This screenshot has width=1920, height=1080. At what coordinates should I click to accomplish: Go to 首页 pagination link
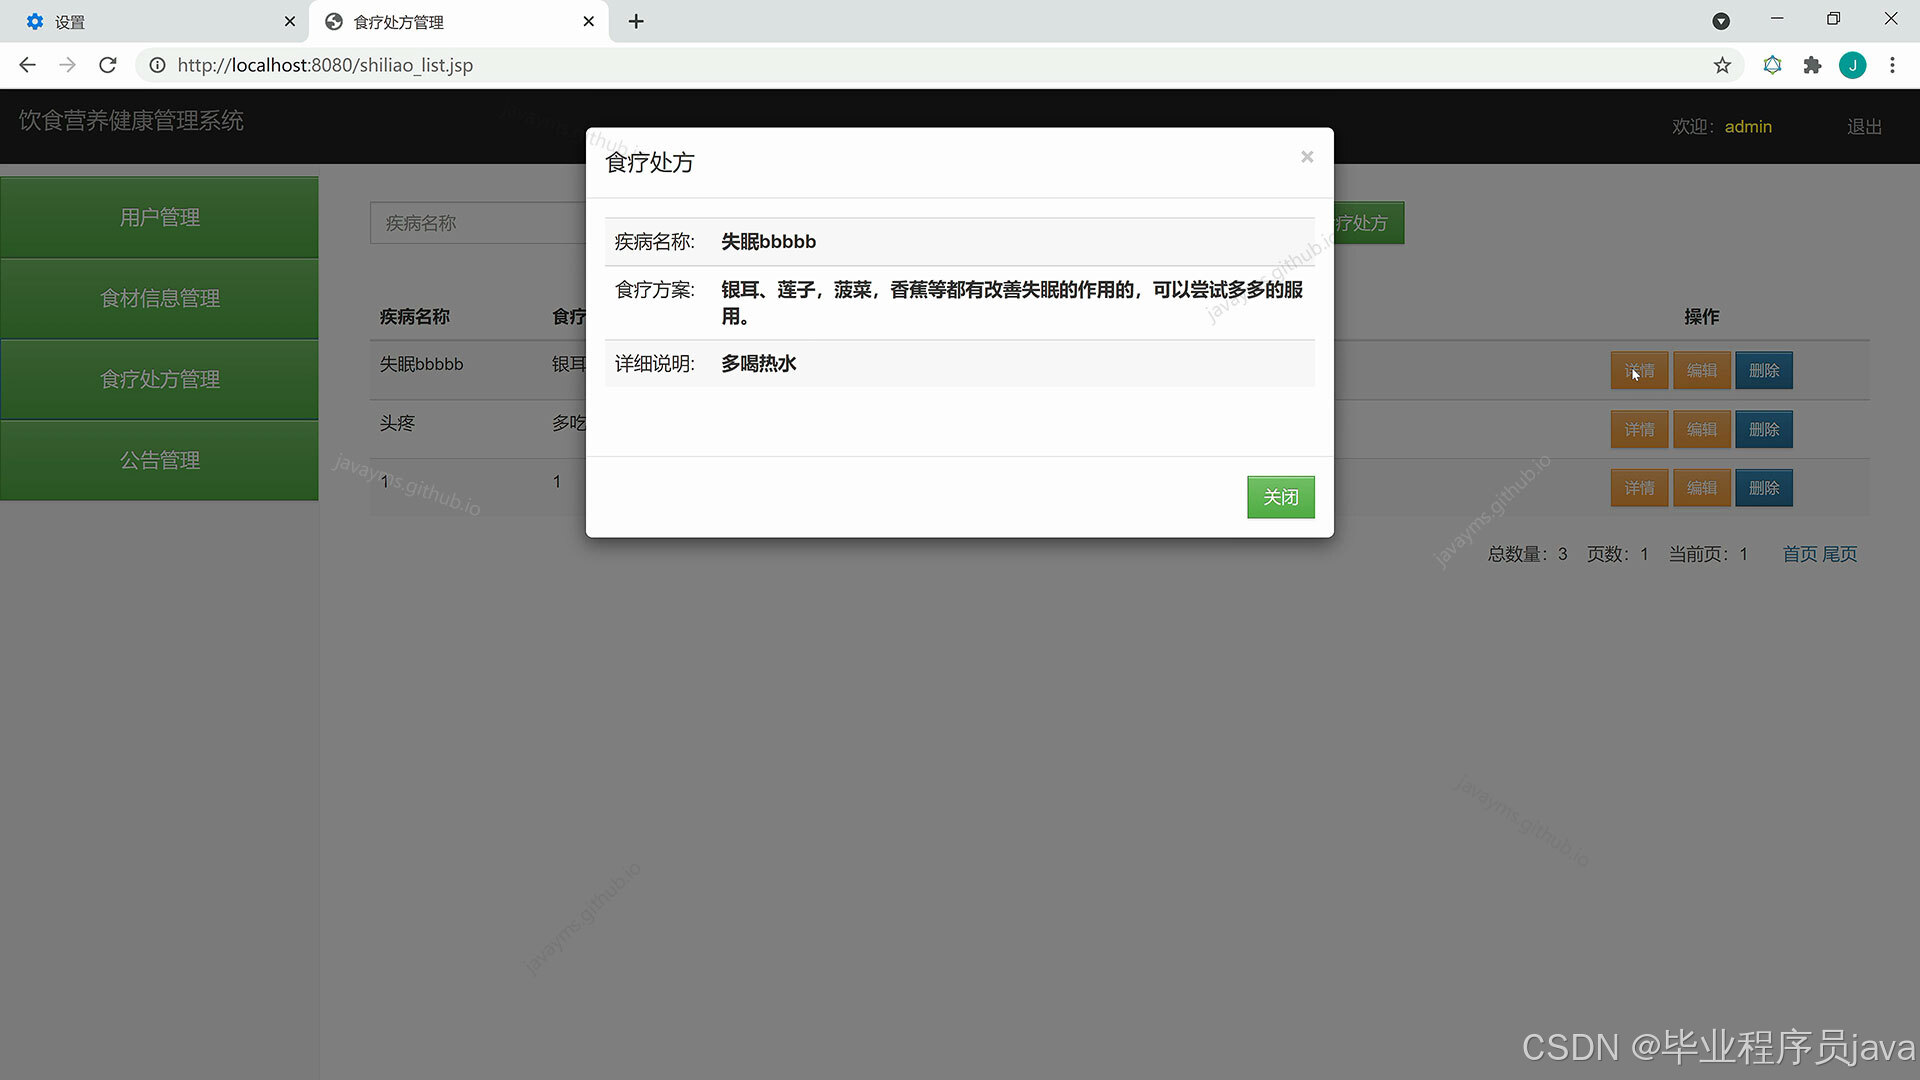[x=1799, y=554]
